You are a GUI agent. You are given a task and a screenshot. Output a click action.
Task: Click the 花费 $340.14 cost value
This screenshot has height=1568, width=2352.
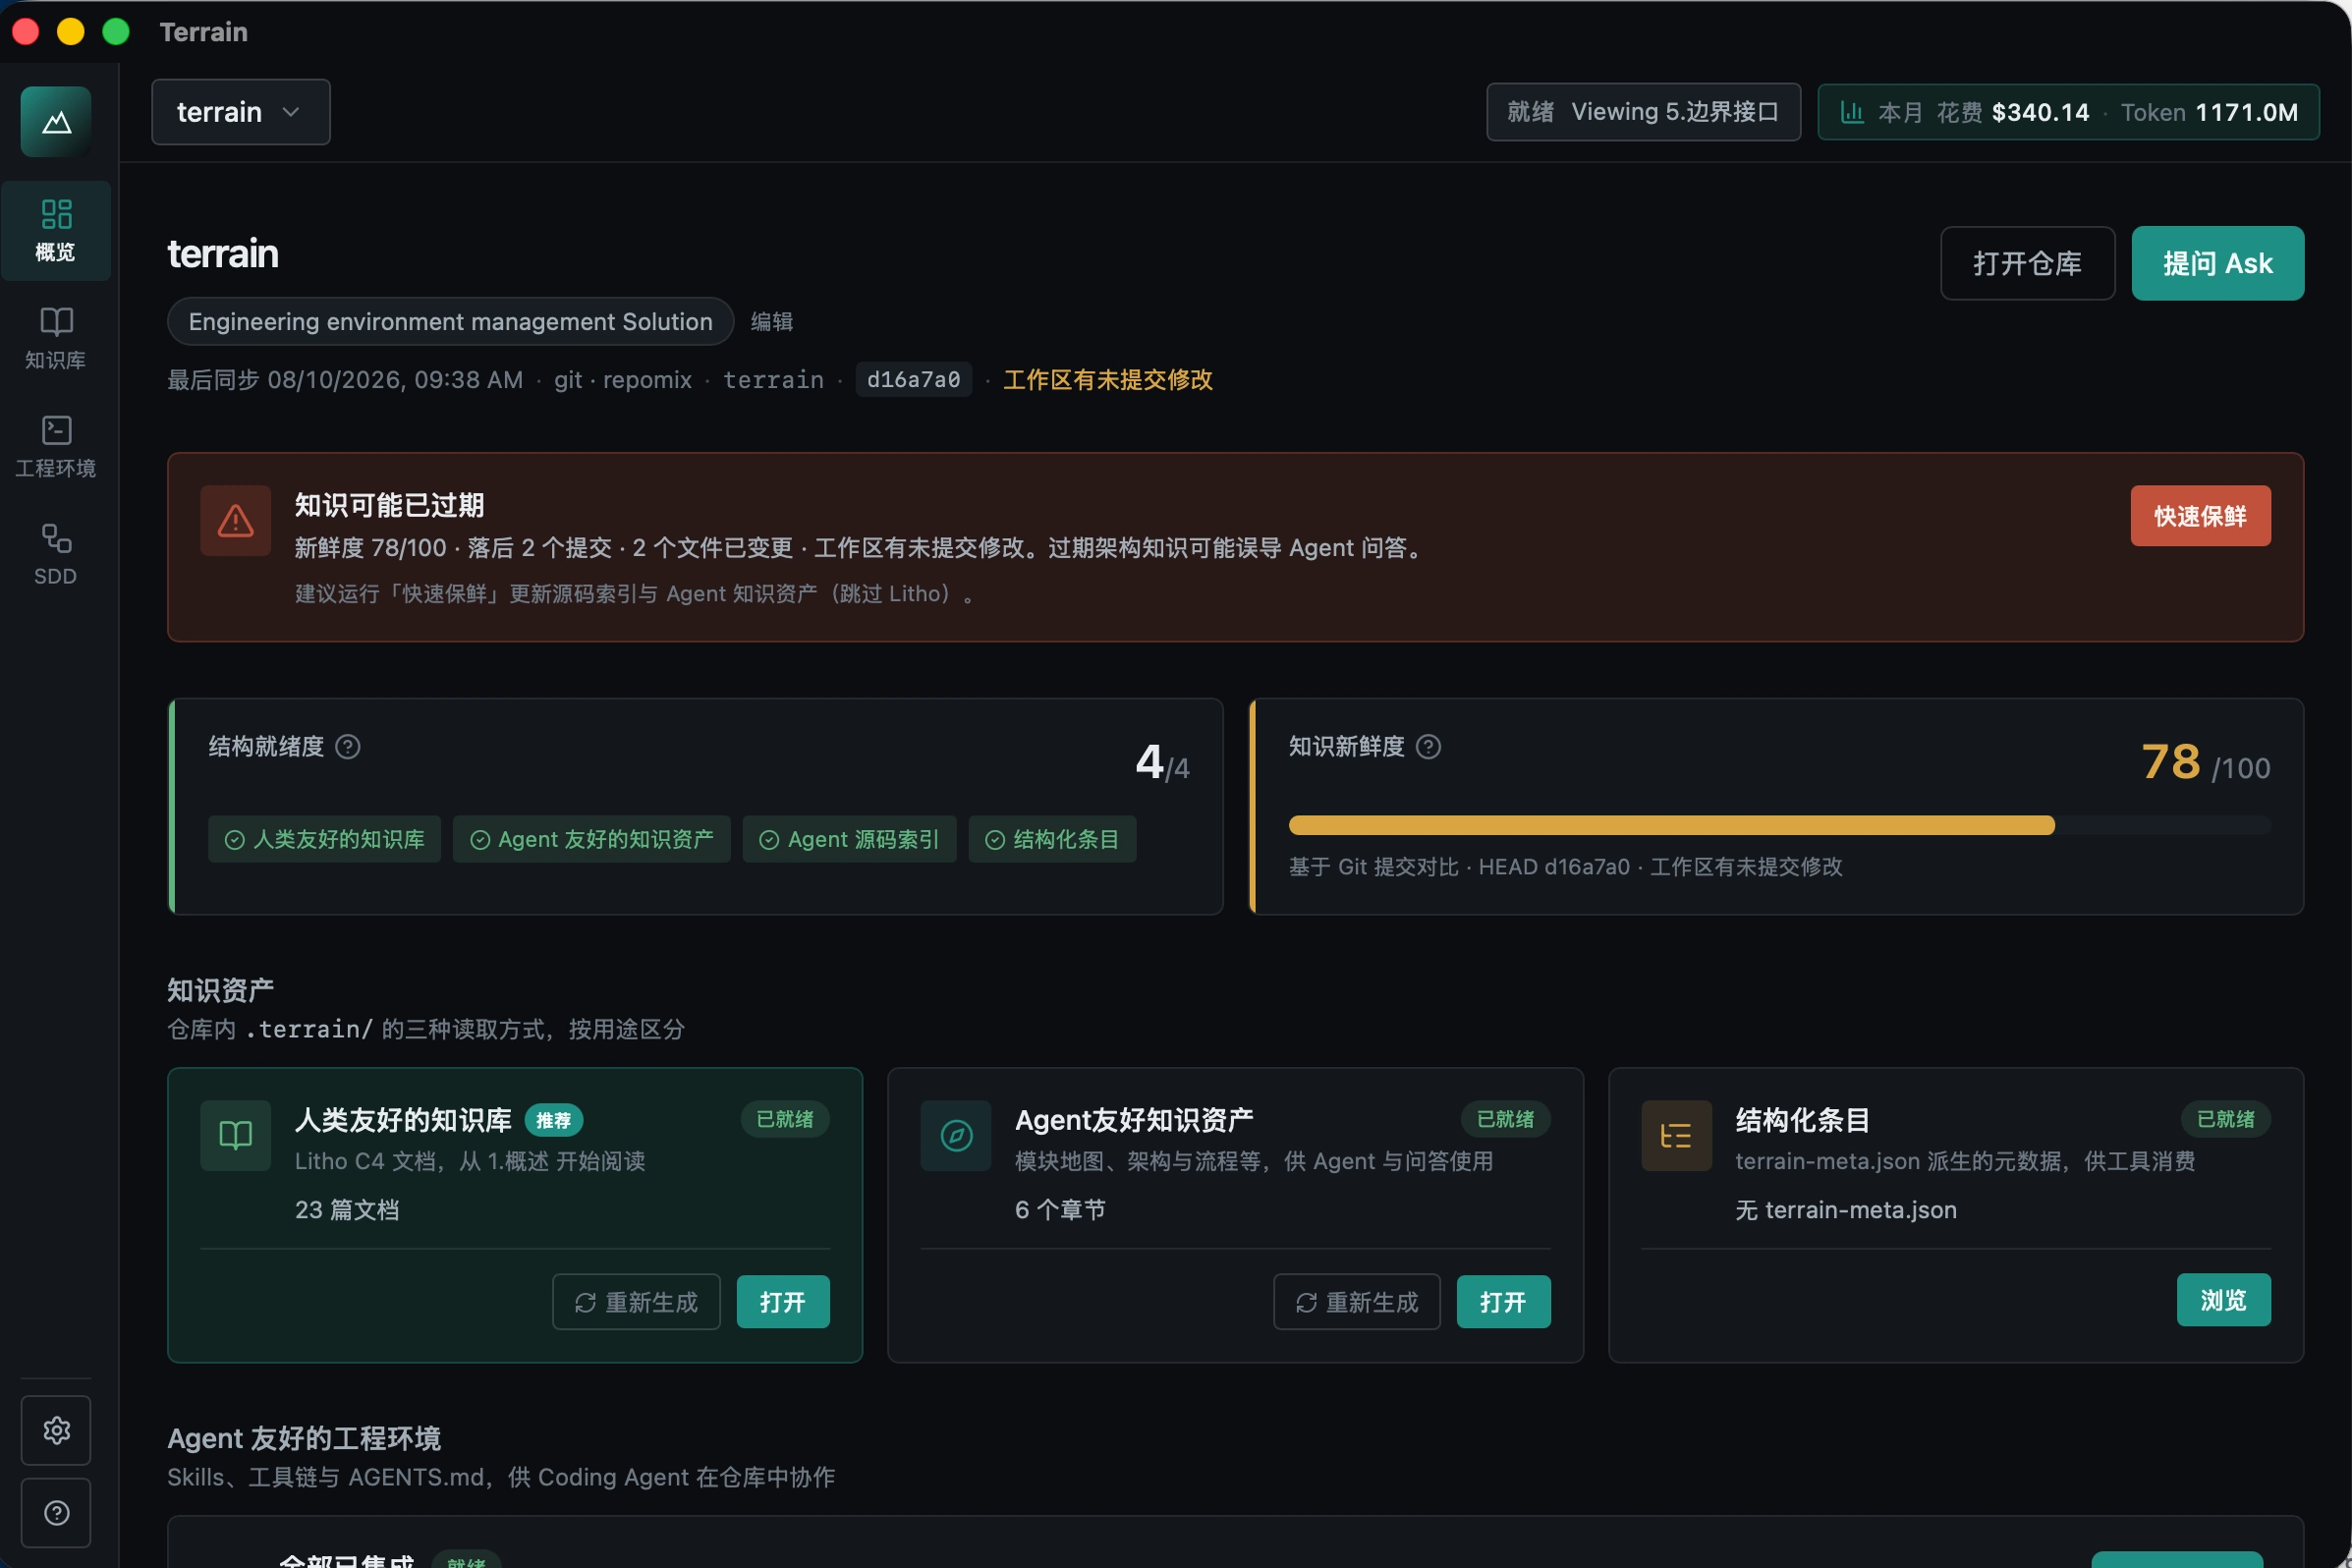[2013, 112]
